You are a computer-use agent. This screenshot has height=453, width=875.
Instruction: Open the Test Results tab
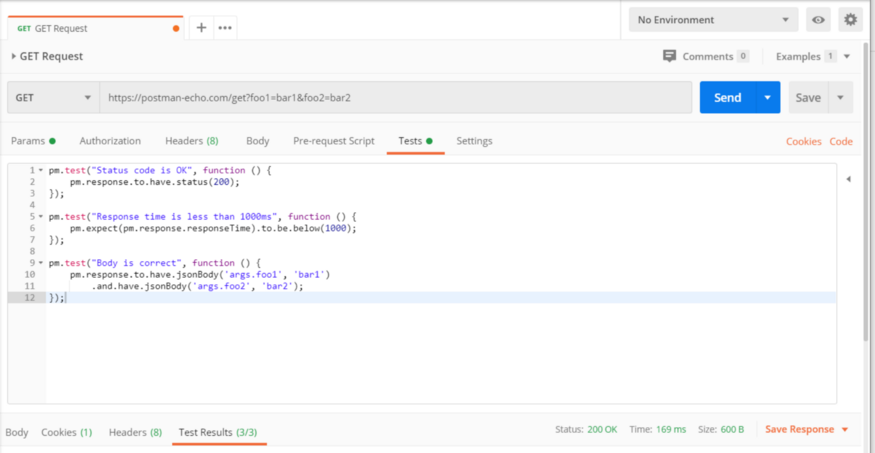click(217, 432)
